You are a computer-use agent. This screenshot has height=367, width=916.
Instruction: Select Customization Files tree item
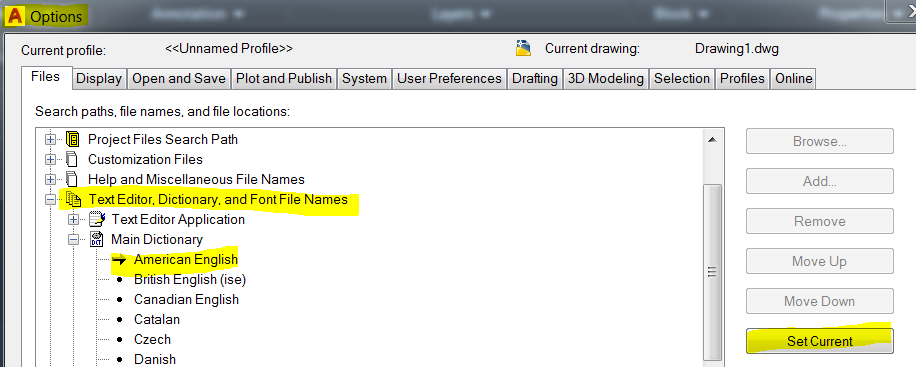tap(145, 160)
